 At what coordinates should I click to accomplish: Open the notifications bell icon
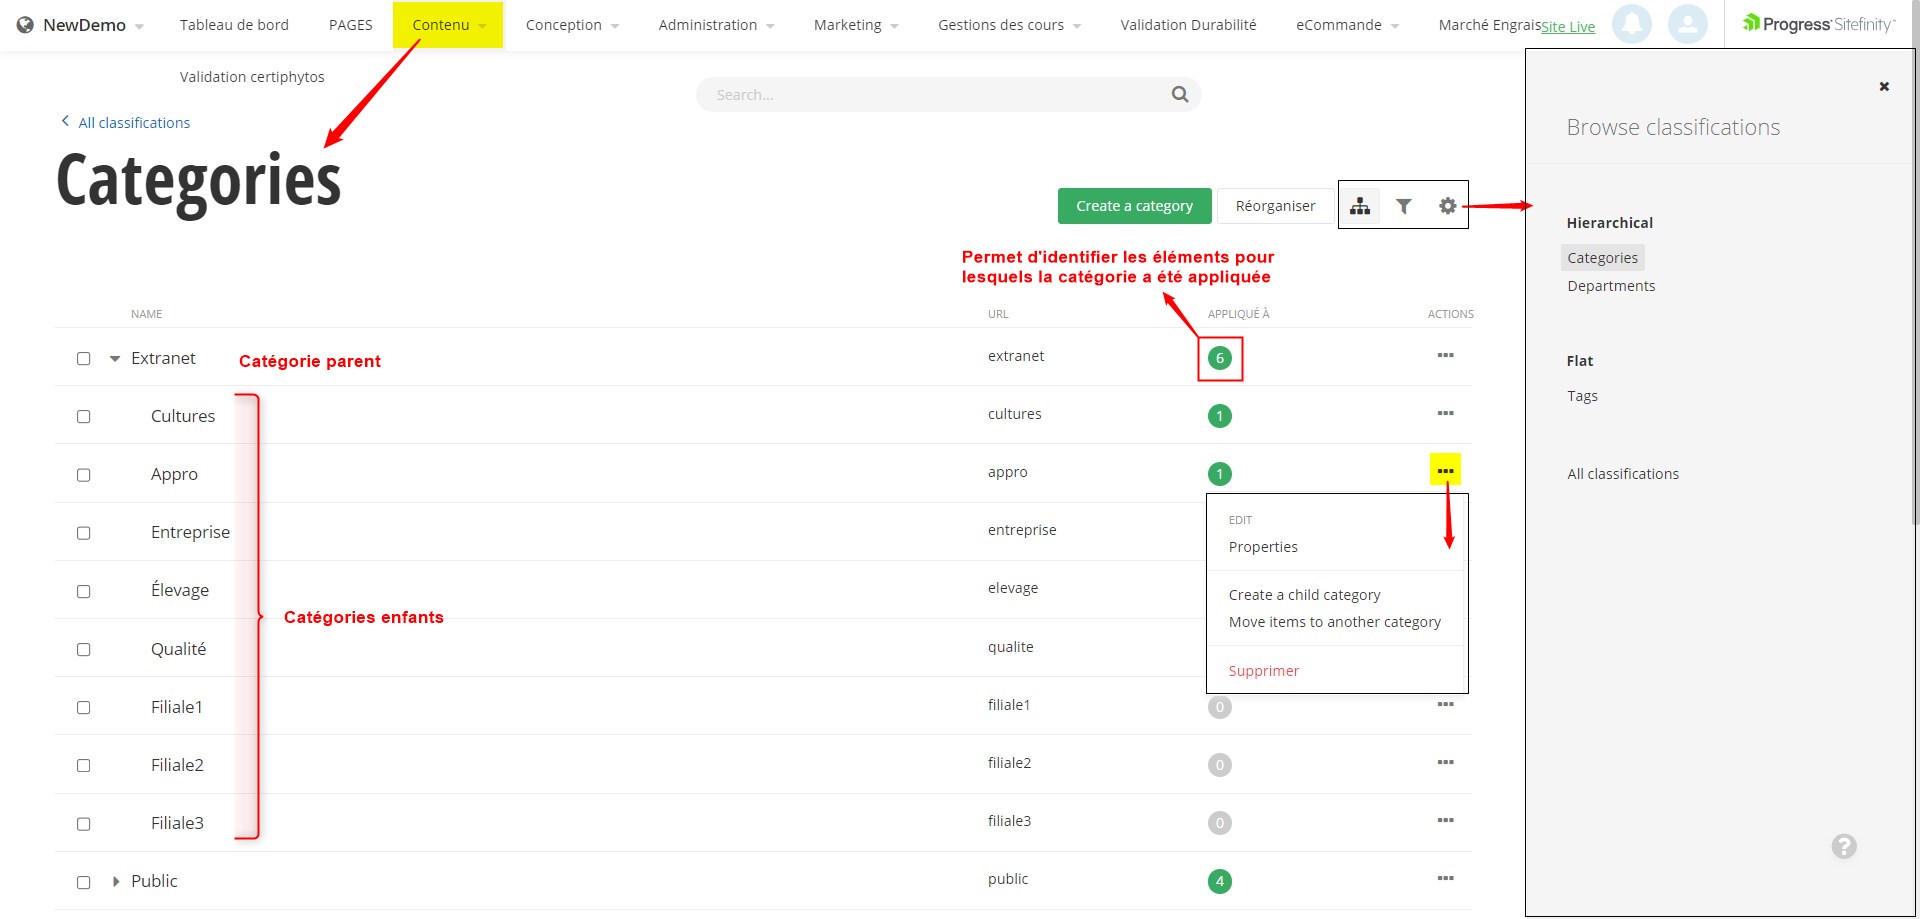(x=1631, y=24)
